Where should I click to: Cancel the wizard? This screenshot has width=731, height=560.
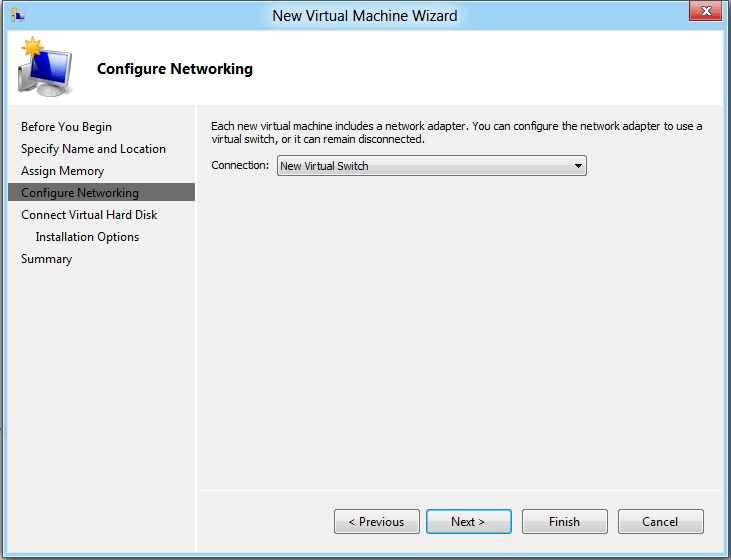tap(660, 522)
